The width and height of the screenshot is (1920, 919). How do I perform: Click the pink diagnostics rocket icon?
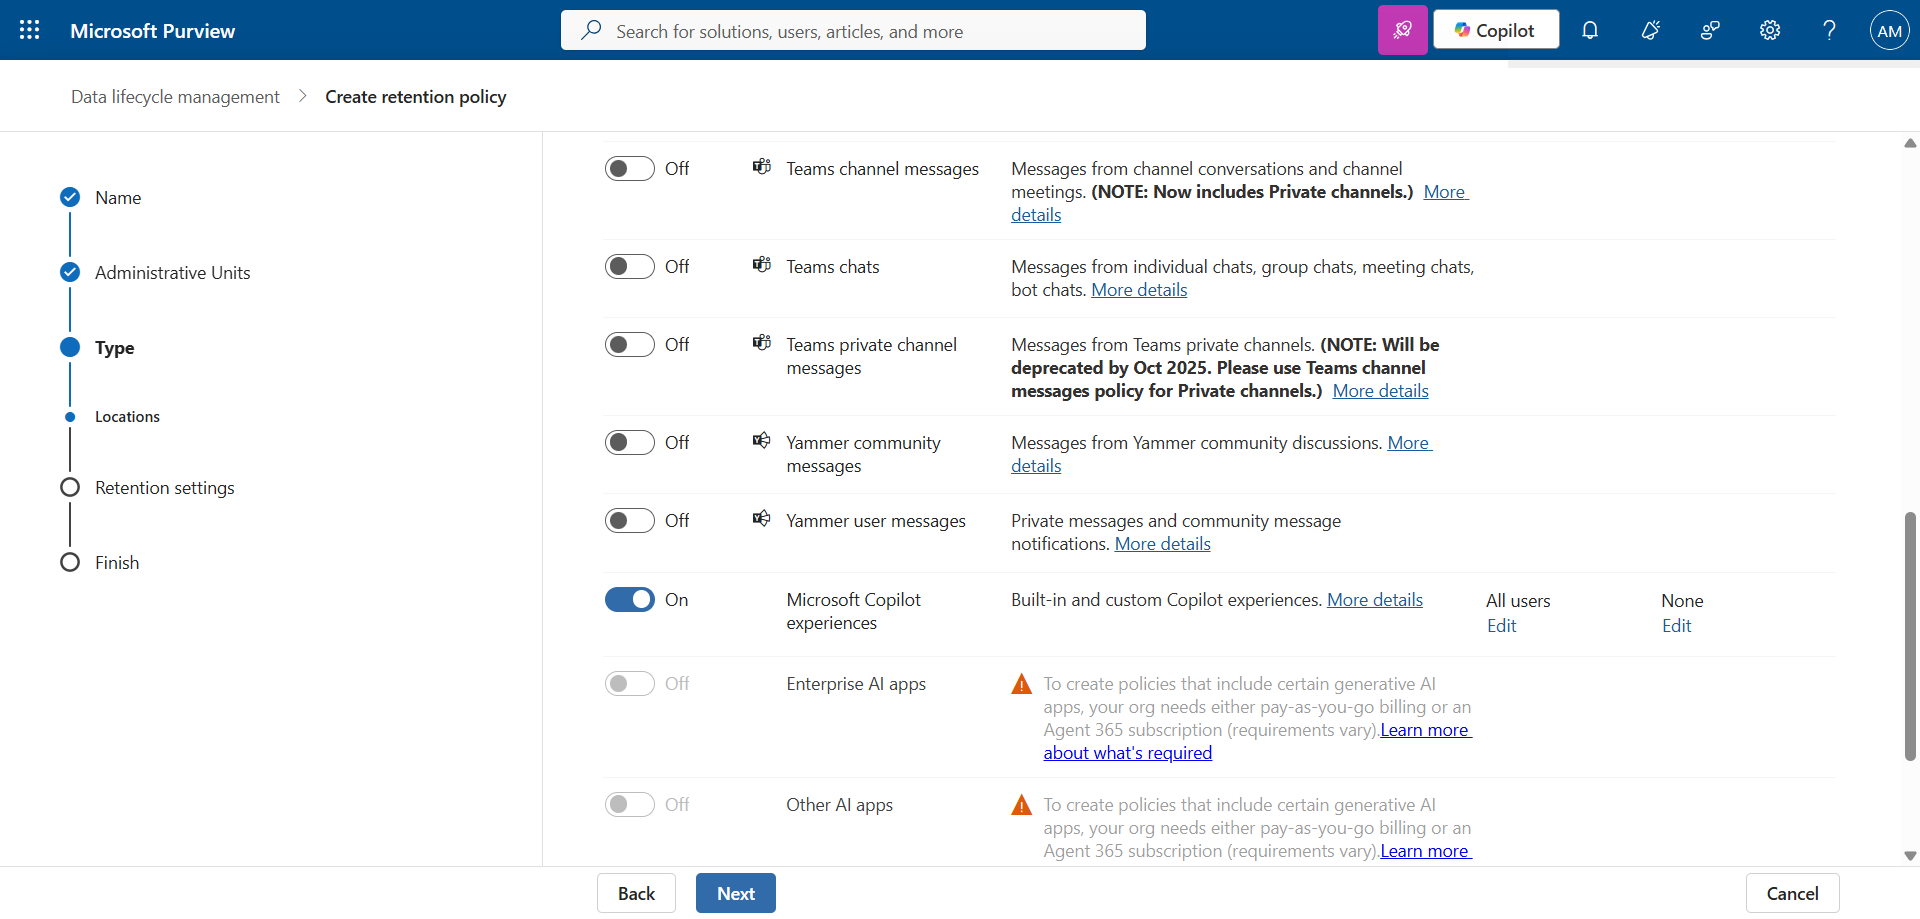(x=1402, y=30)
